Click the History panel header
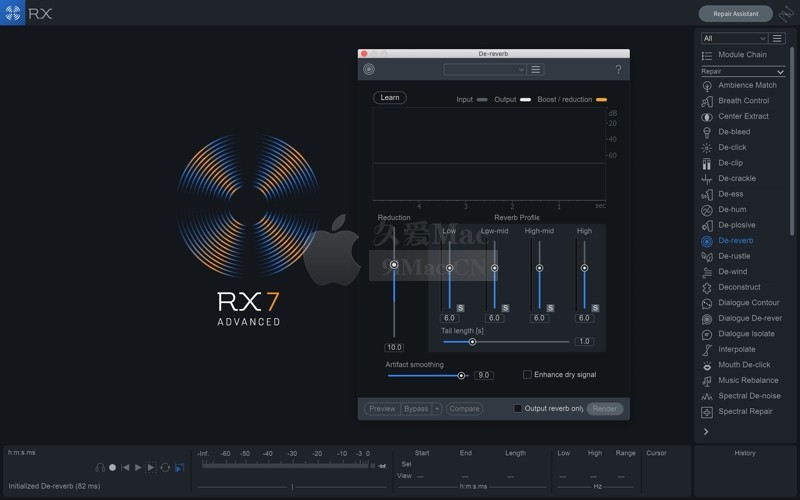 (x=745, y=453)
